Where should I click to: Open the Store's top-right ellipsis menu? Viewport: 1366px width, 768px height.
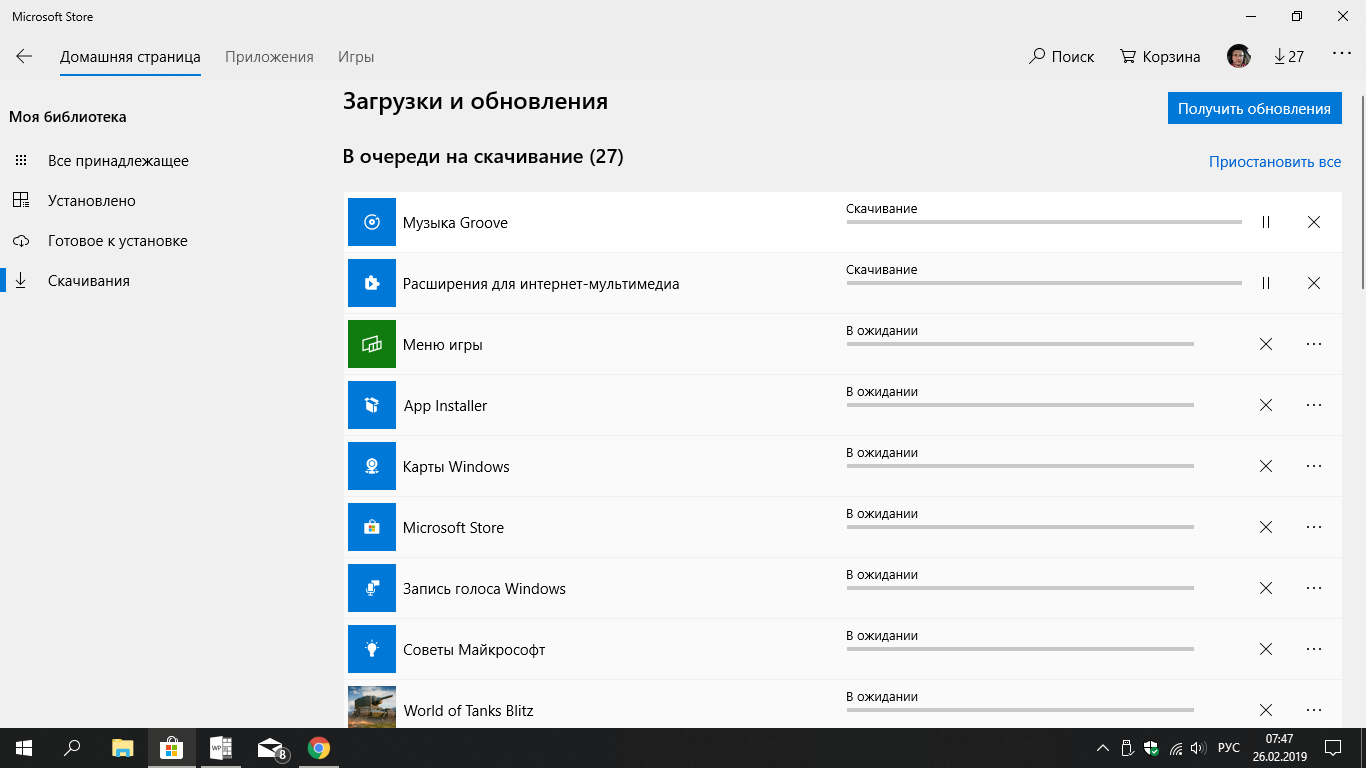[1342, 55]
